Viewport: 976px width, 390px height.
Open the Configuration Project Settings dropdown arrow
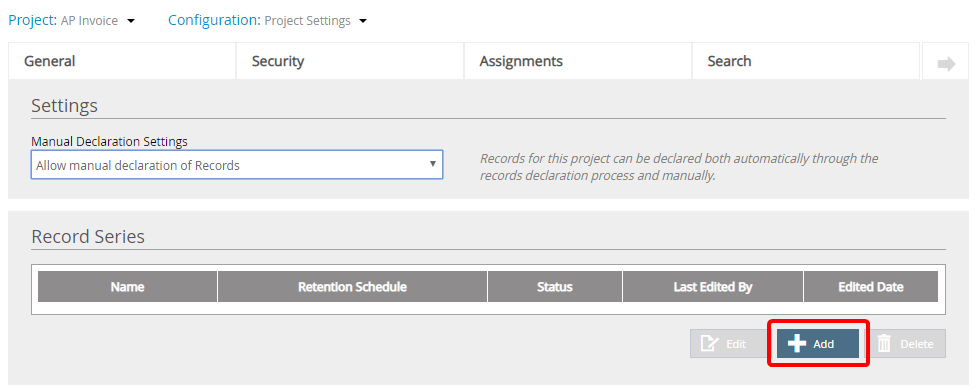[x=364, y=21]
